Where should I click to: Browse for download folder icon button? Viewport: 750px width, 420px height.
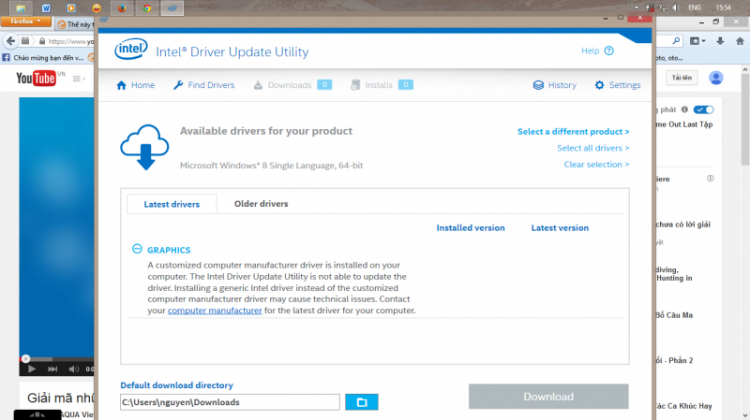tap(362, 402)
